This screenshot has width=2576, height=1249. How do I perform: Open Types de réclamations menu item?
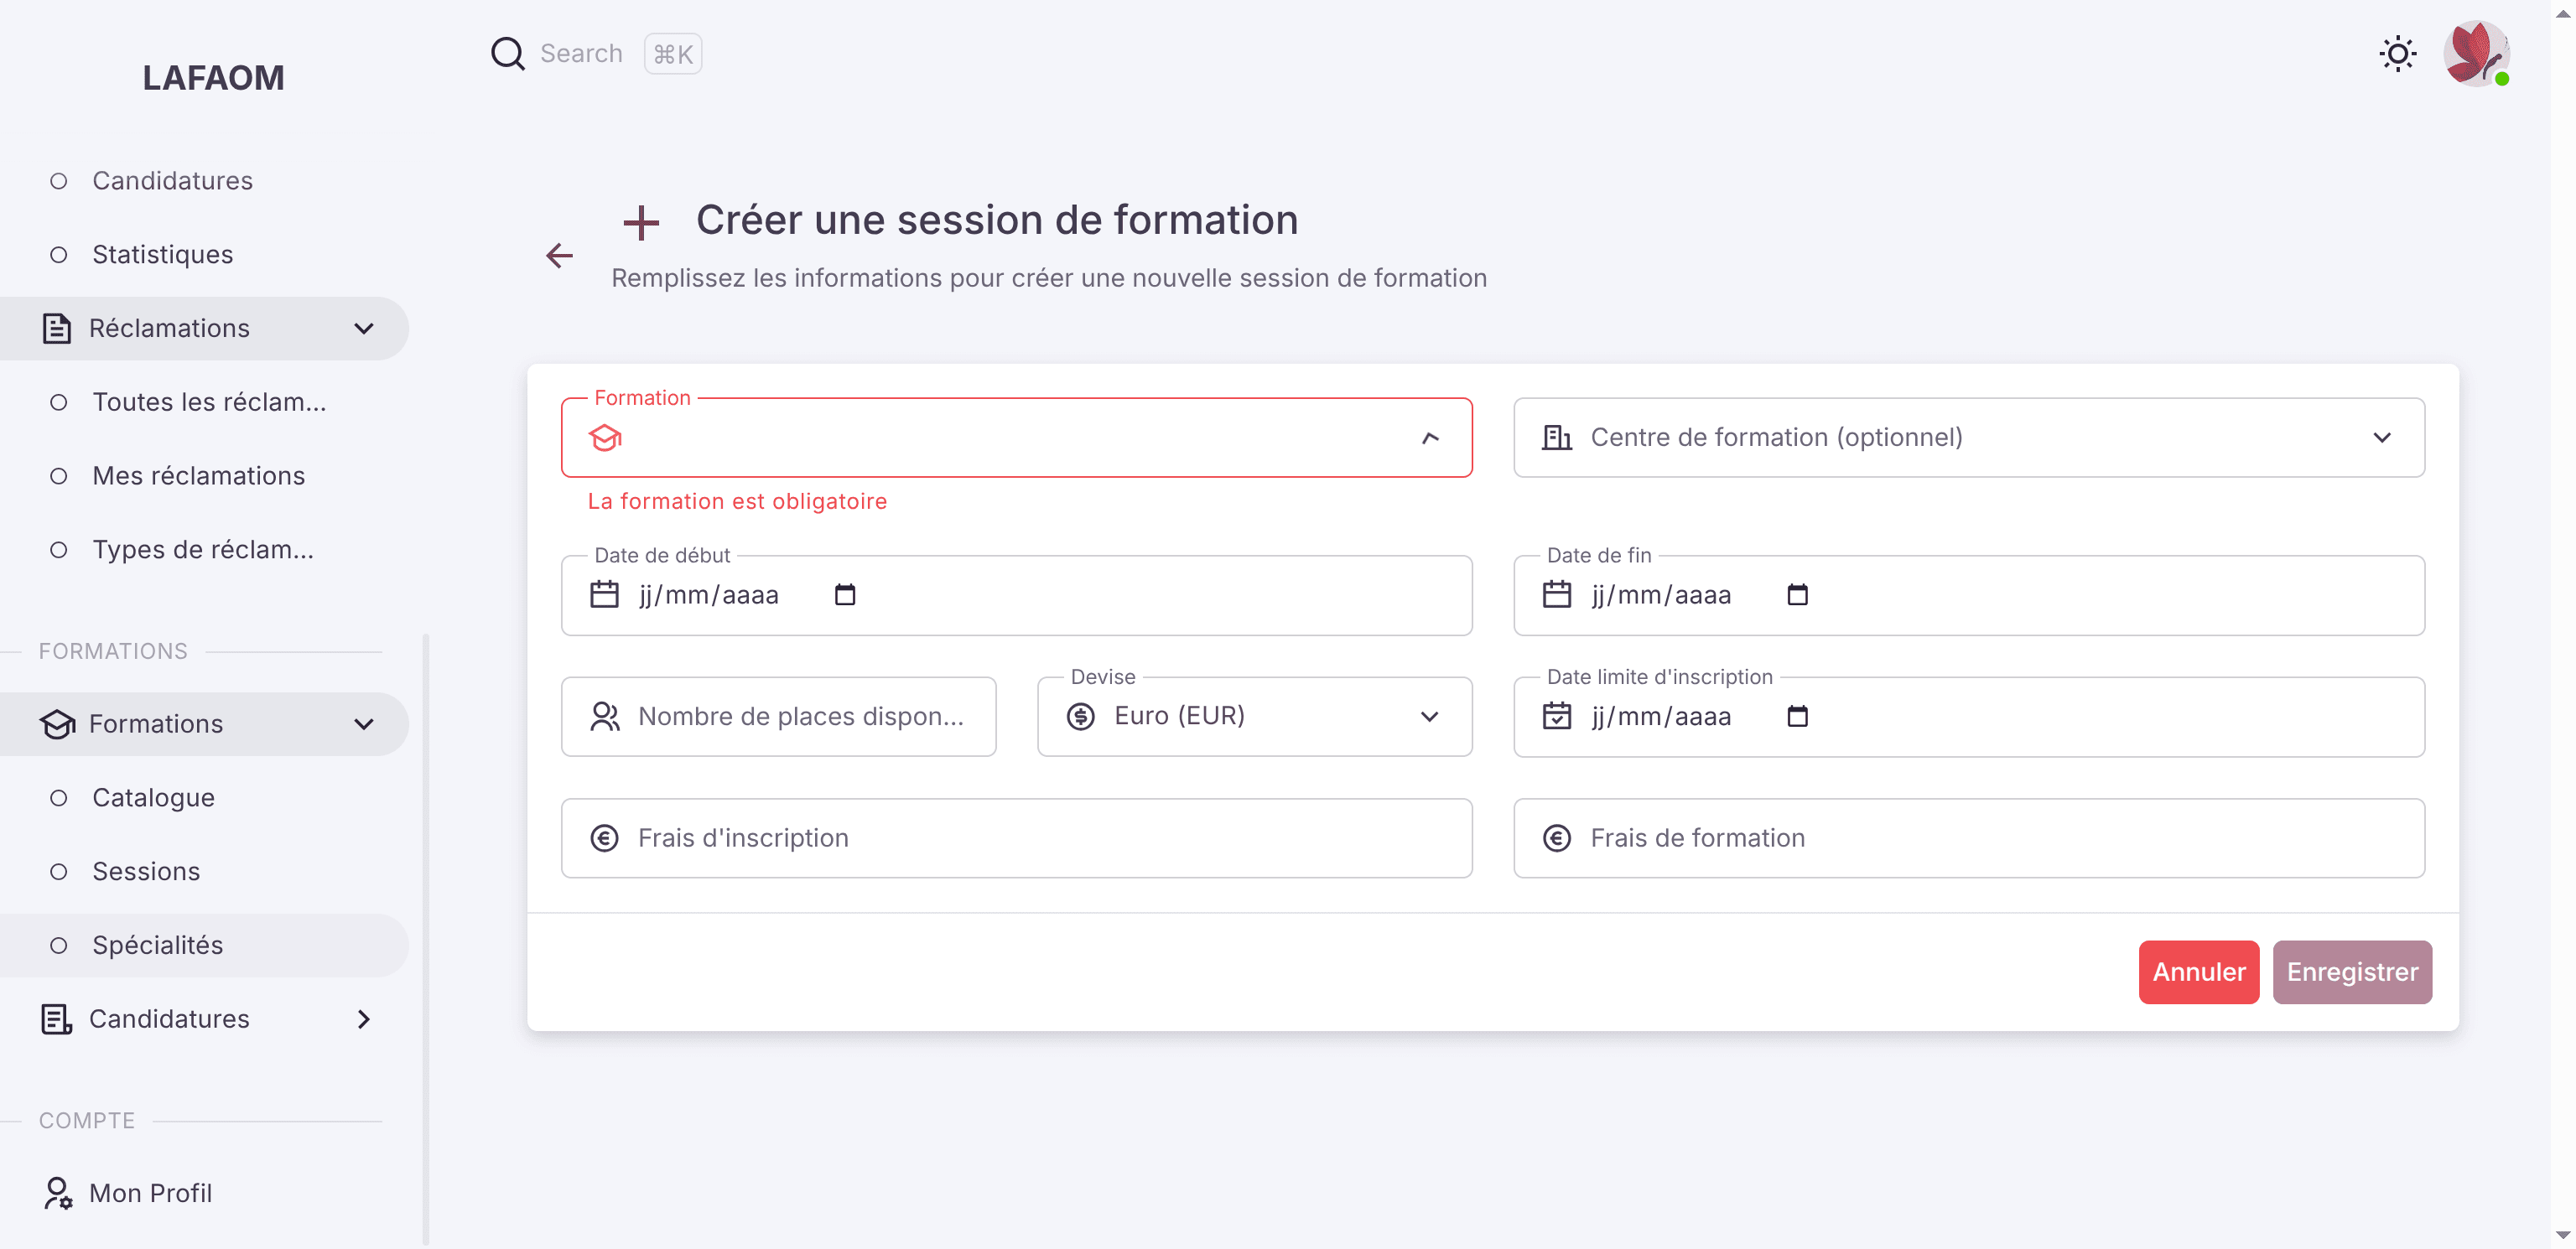(x=204, y=549)
